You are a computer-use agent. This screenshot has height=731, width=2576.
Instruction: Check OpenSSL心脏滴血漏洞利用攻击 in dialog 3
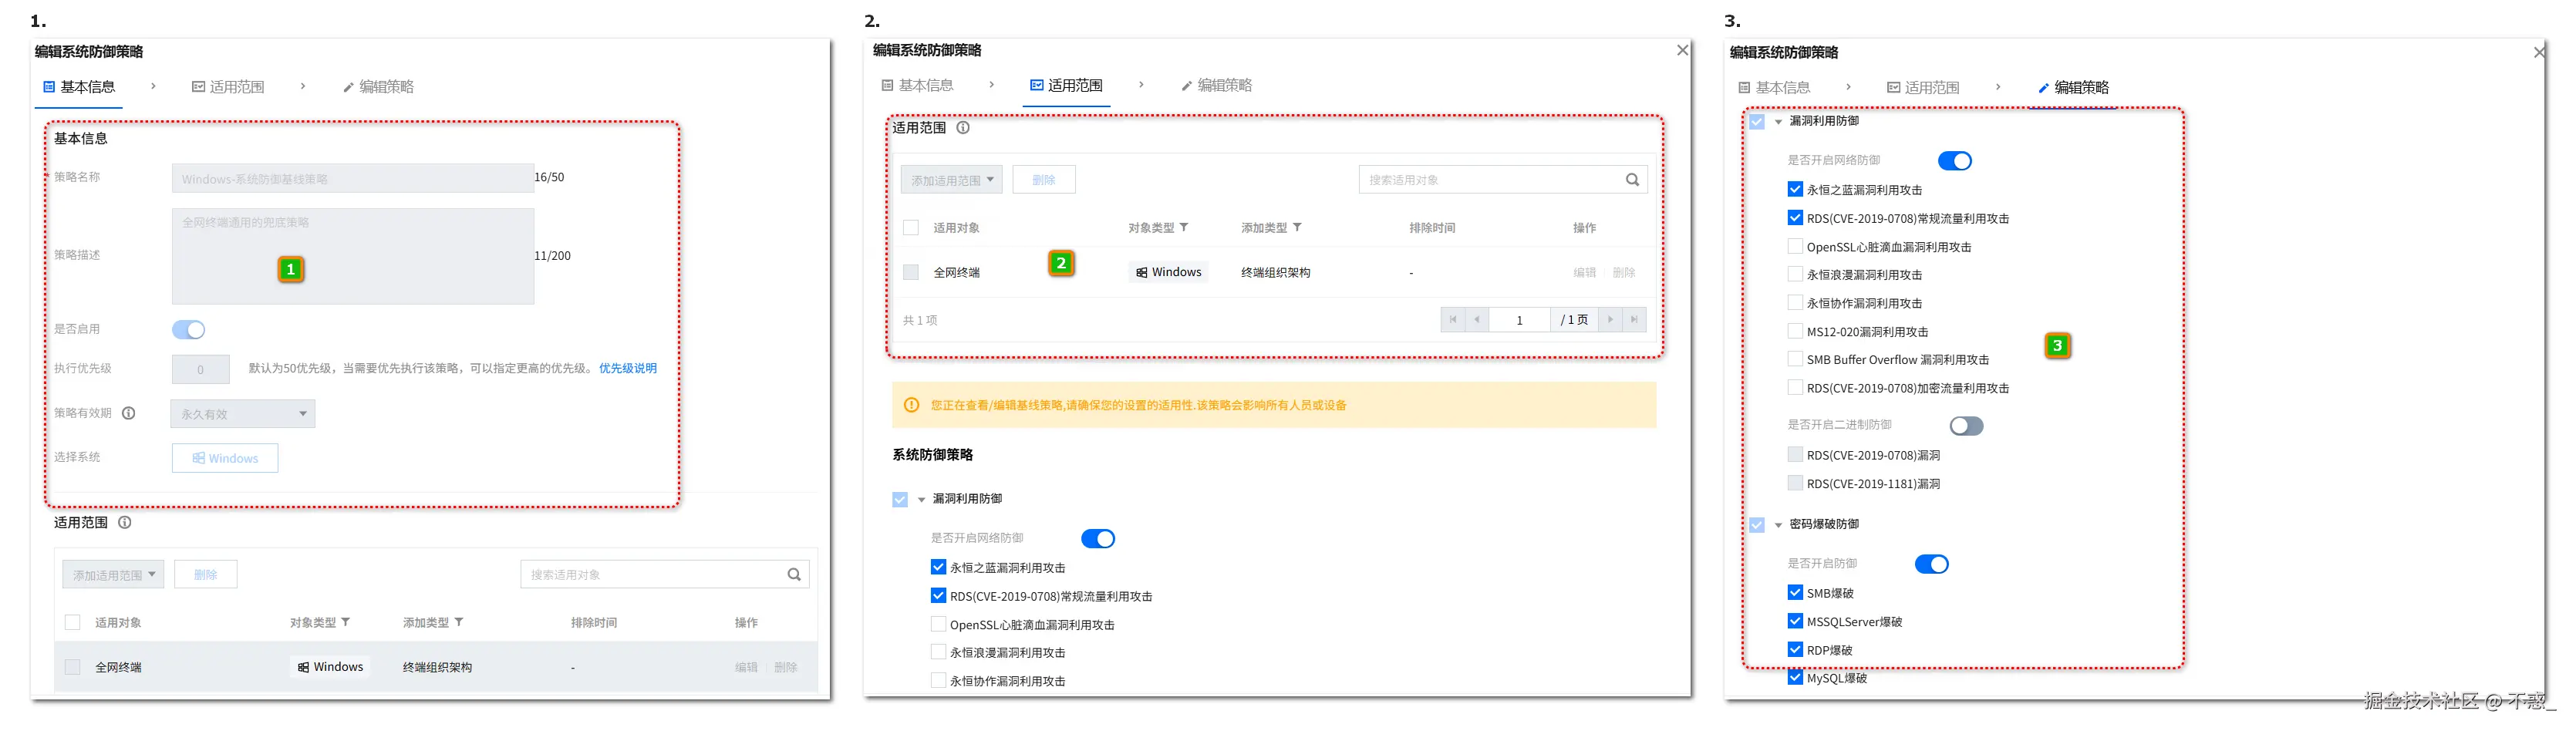click(1795, 246)
